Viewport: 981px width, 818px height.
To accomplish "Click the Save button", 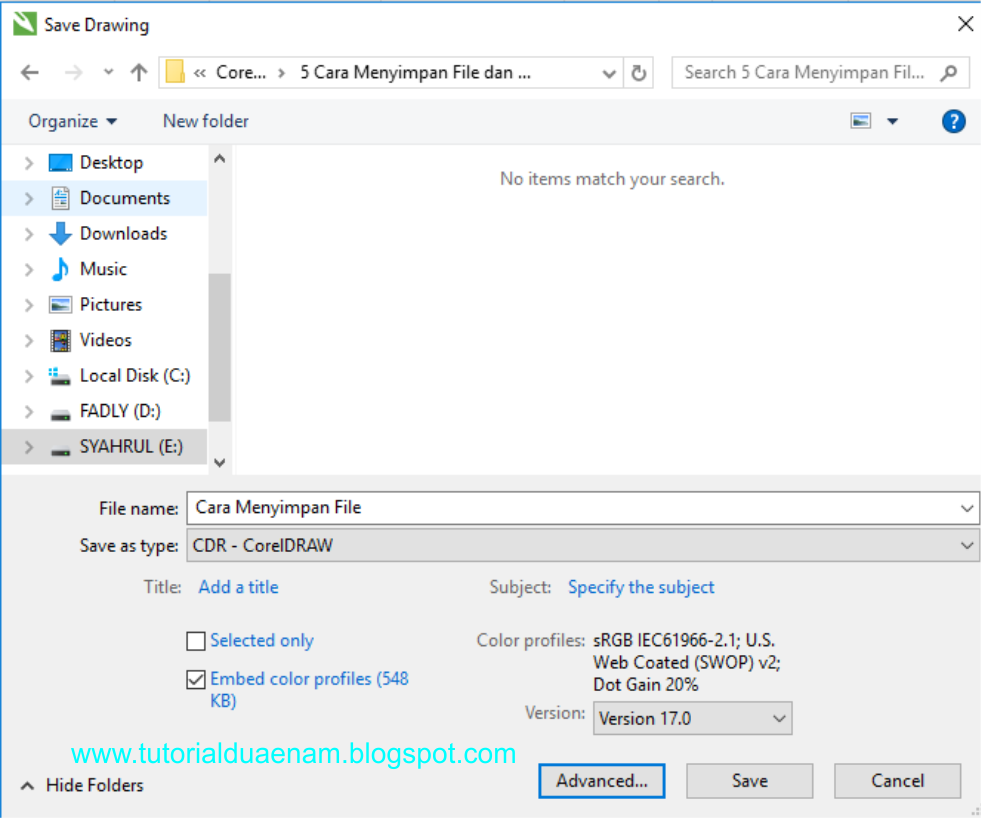I will pyautogui.click(x=750, y=781).
